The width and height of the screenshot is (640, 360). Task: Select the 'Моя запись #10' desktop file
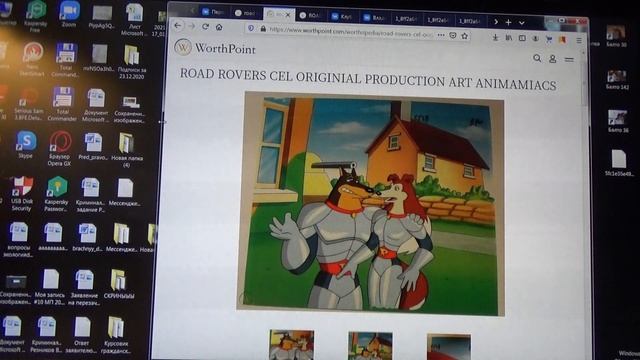coord(50,287)
